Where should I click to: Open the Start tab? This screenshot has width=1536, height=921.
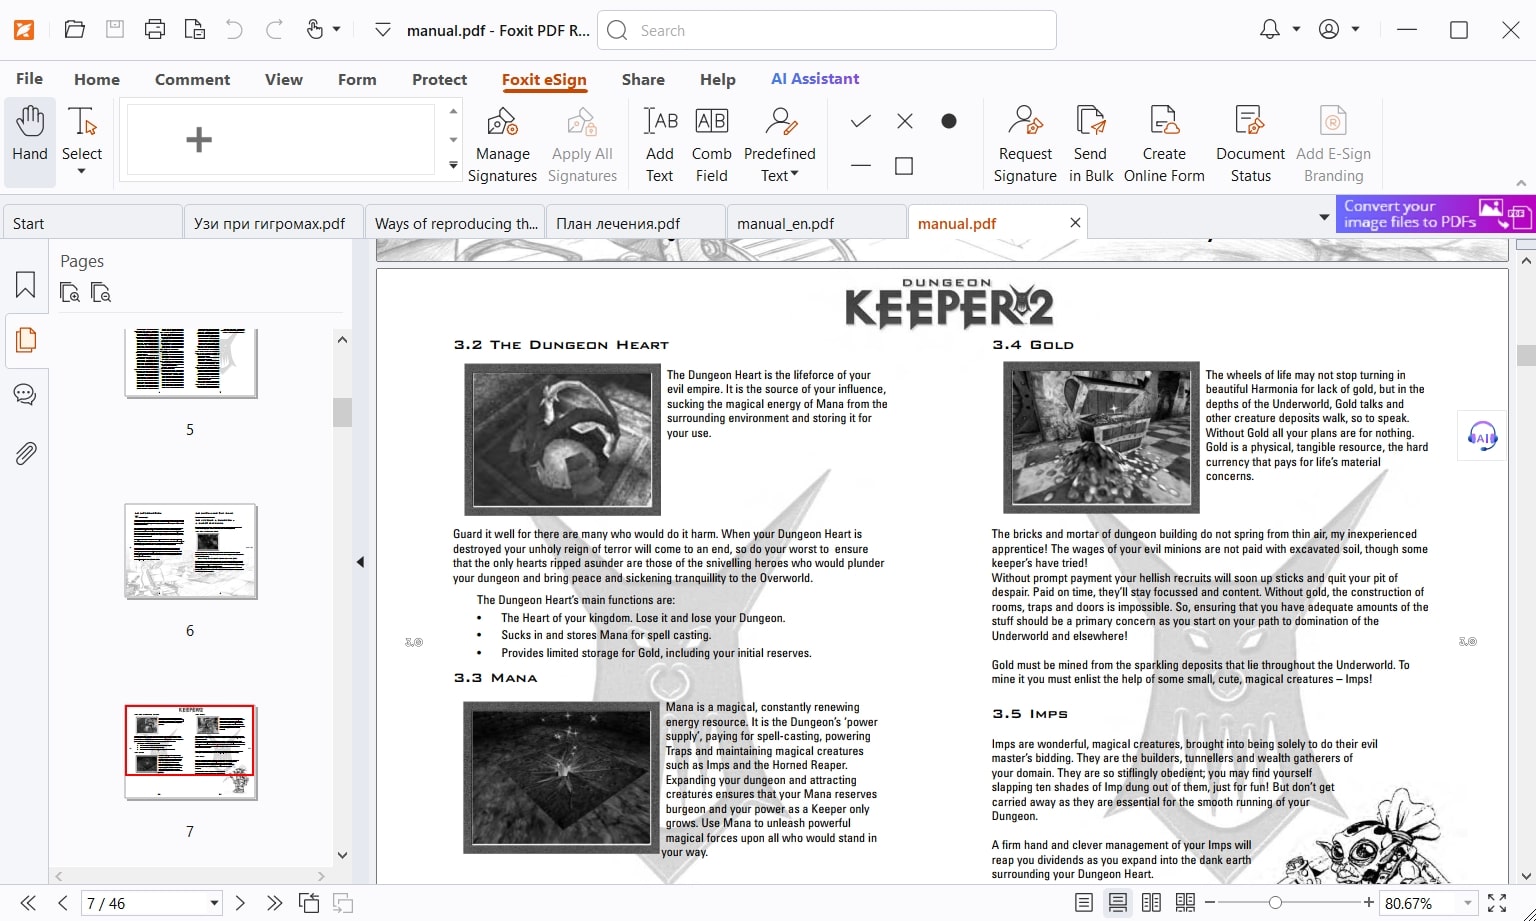92,223
